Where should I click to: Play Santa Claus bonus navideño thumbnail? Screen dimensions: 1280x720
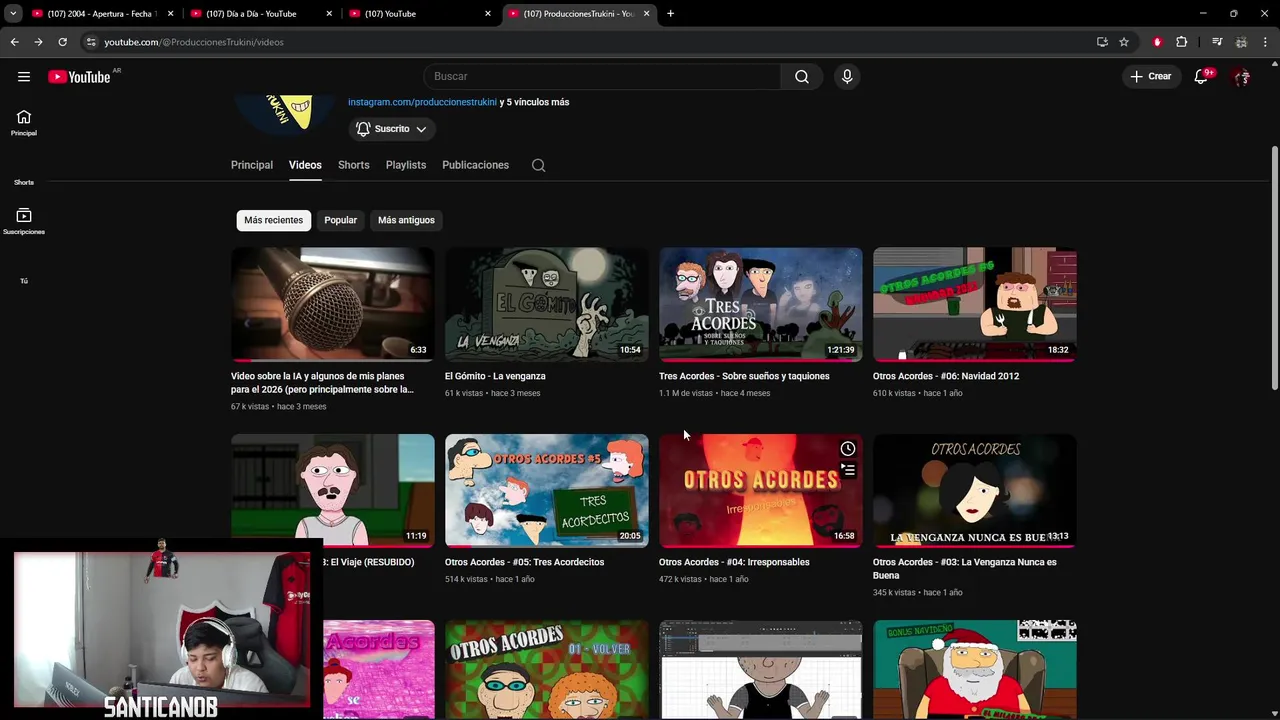[975, 669]
